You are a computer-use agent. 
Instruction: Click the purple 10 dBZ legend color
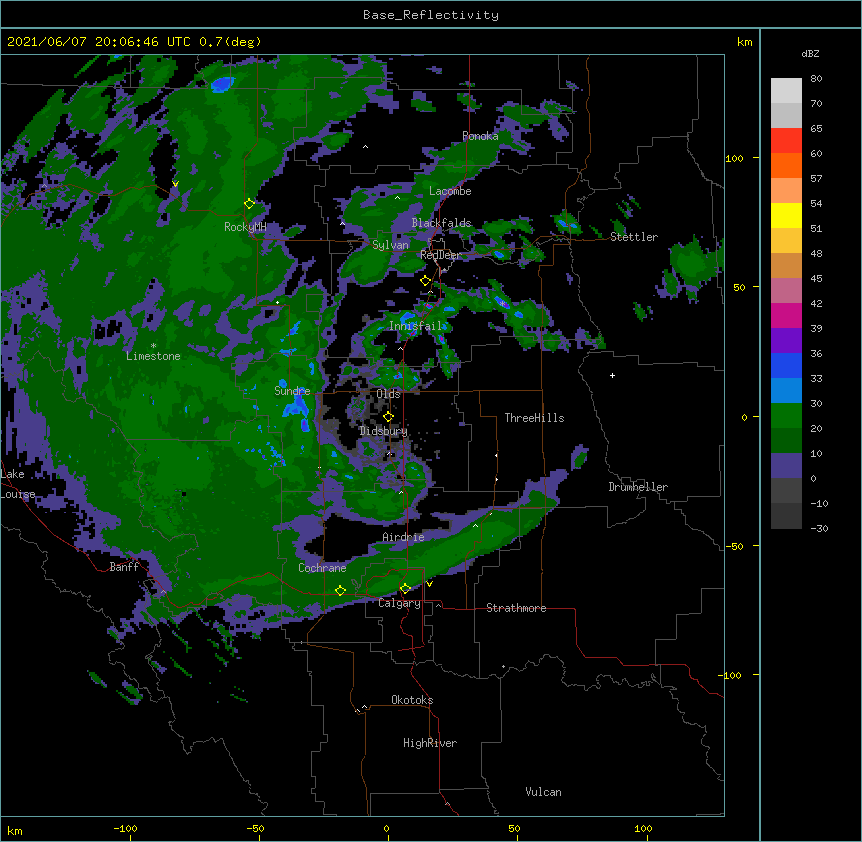coord(786,466)
